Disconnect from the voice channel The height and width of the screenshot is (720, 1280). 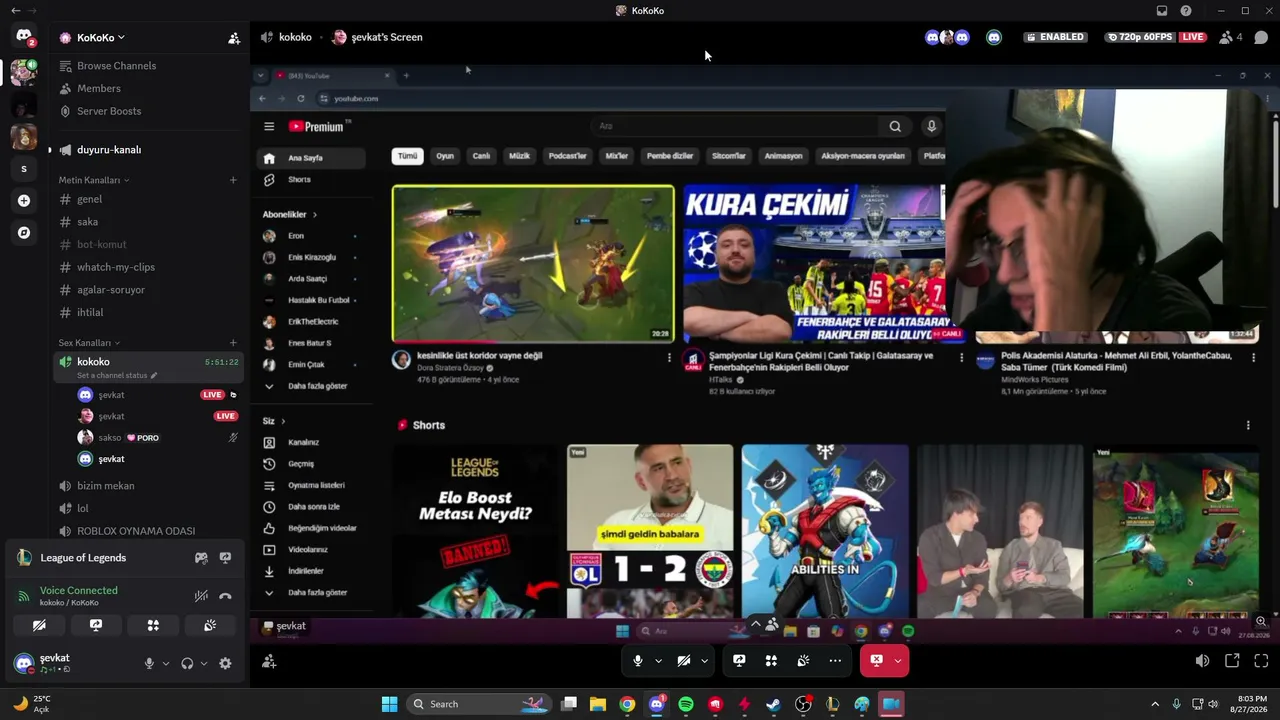225,596
